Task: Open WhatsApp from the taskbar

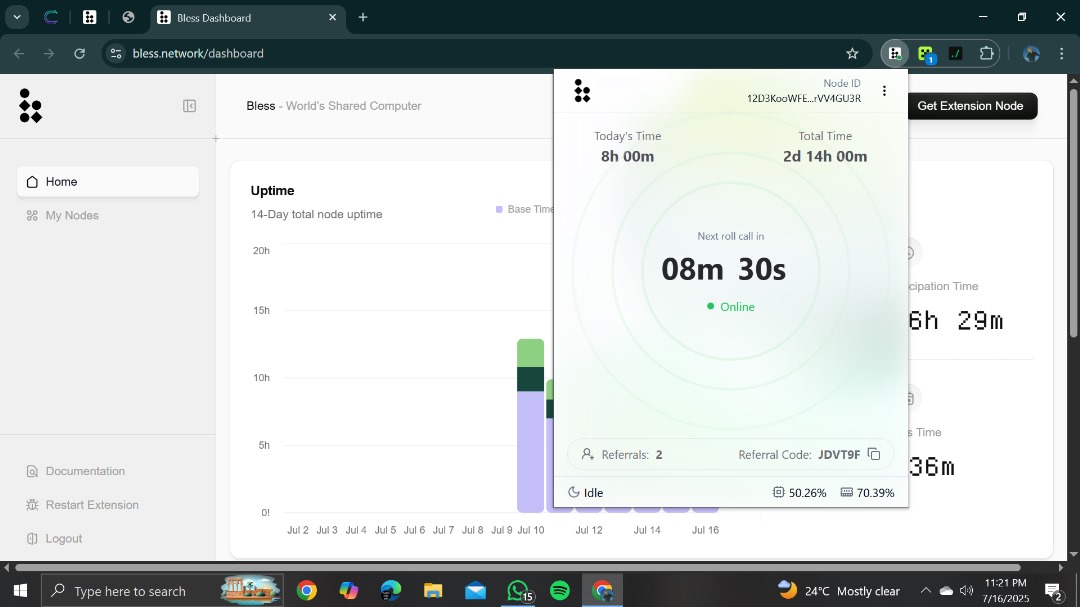Action: (518, 590)
